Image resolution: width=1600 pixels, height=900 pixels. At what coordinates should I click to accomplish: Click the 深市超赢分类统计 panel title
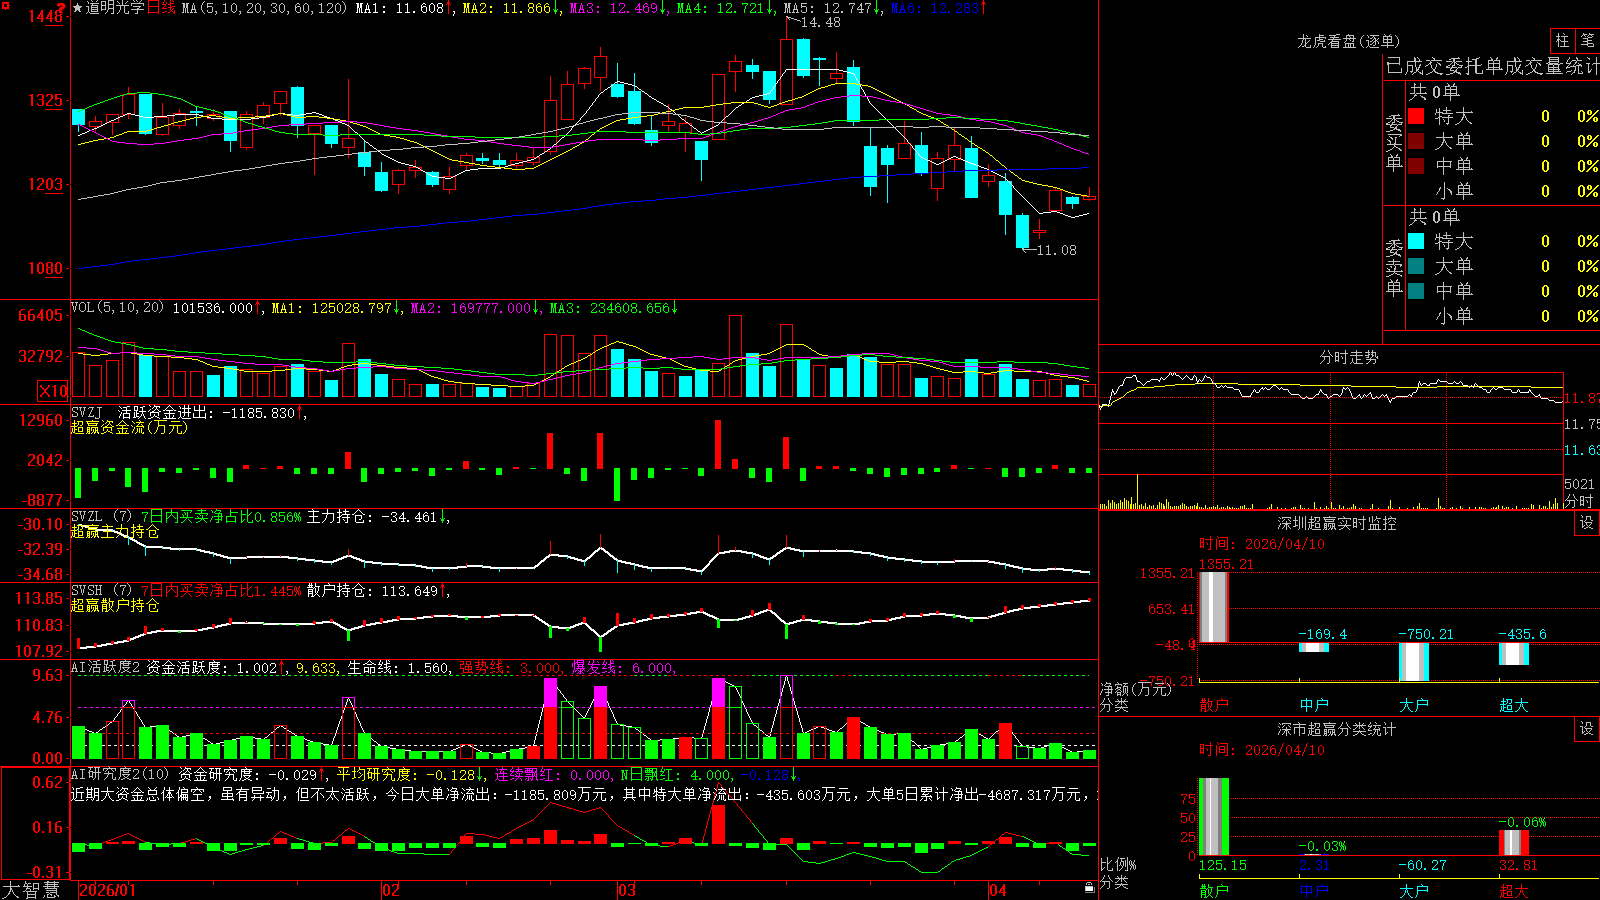tap(1336, 729)
